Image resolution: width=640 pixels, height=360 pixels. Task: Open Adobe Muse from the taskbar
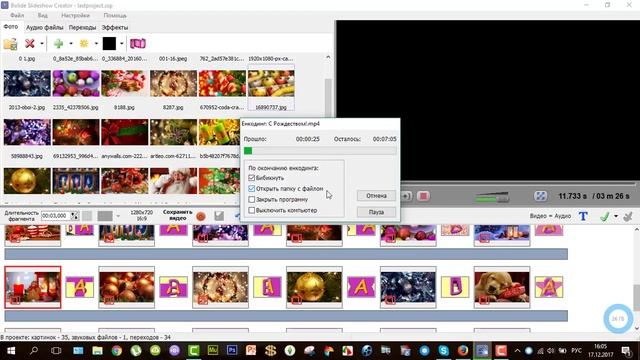213,351
